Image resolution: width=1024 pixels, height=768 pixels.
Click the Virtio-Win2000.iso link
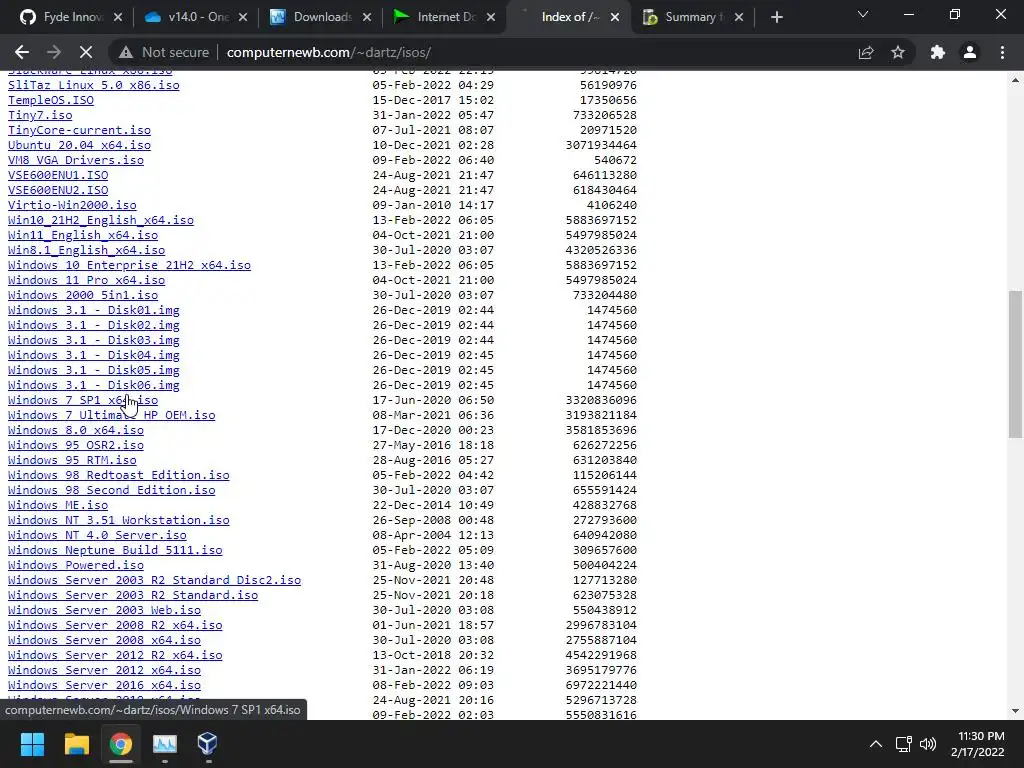point(72,205)
